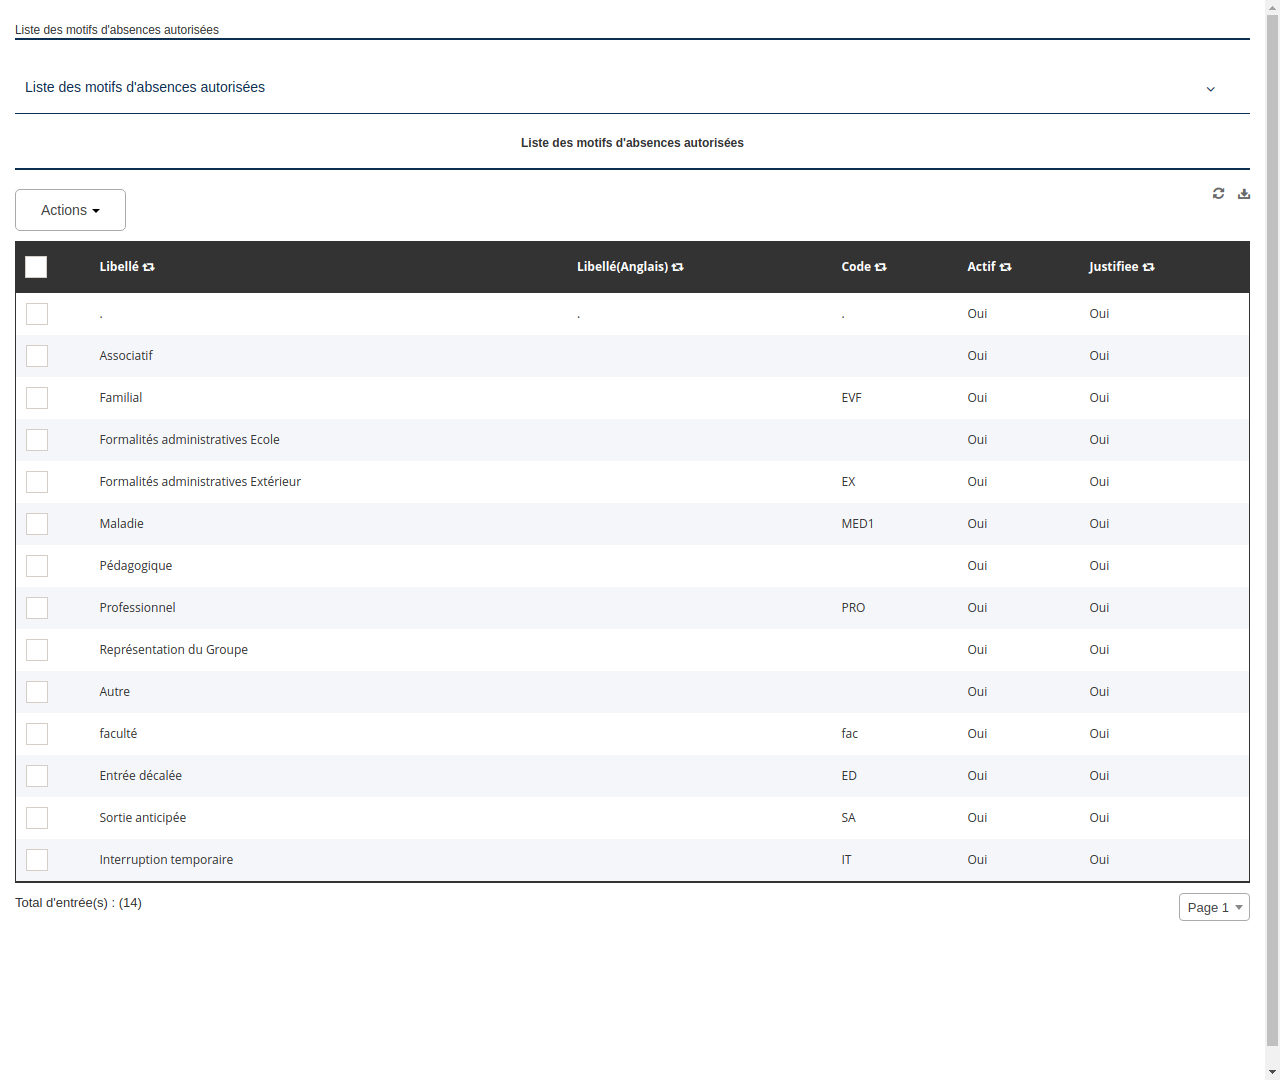
Task: Sort by the Libellé(Anglais) column header icon
Action: click(x=678, y=267)
